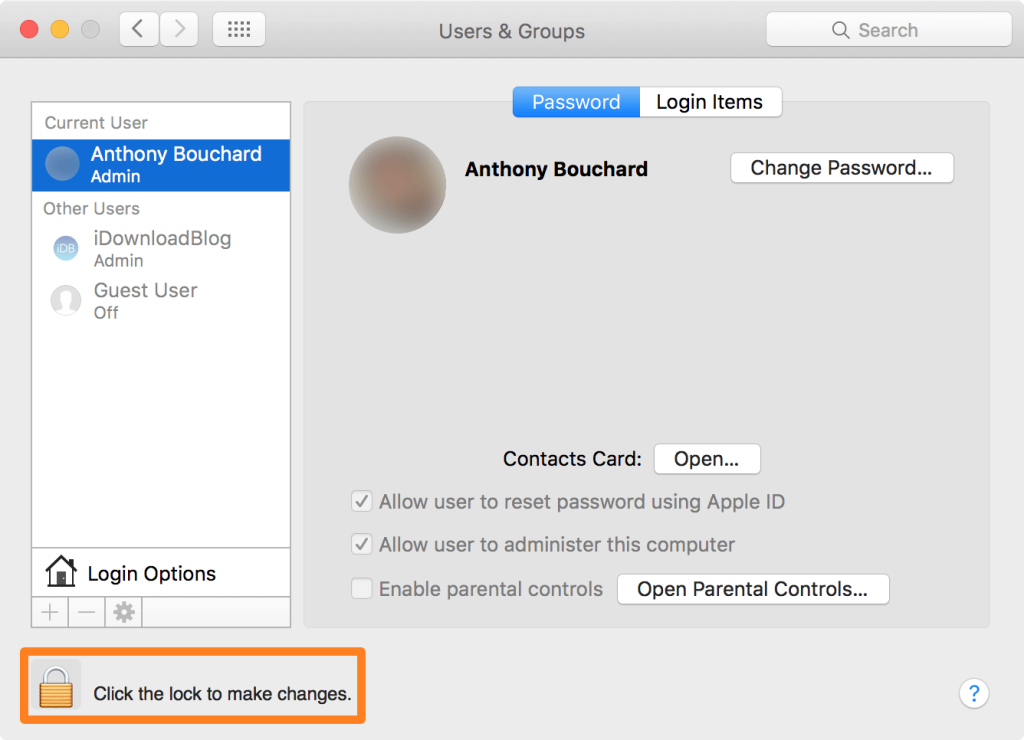
Task: Select iDownloadBlog user in the list
Action: pos(160,249)
